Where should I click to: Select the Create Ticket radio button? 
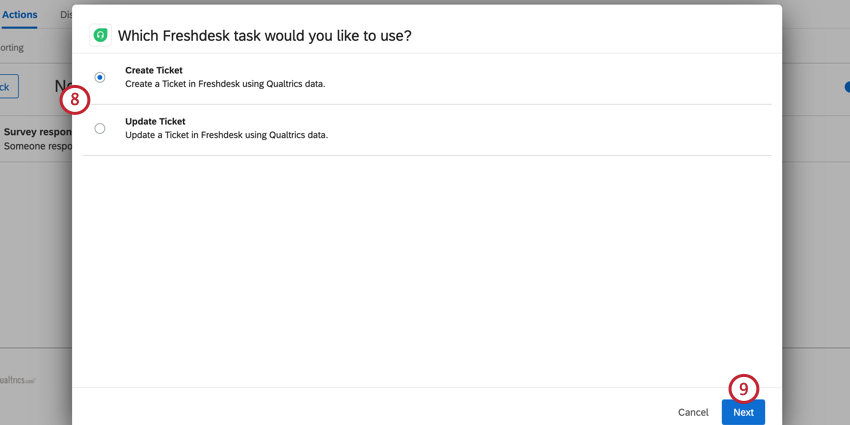[100, 78]
